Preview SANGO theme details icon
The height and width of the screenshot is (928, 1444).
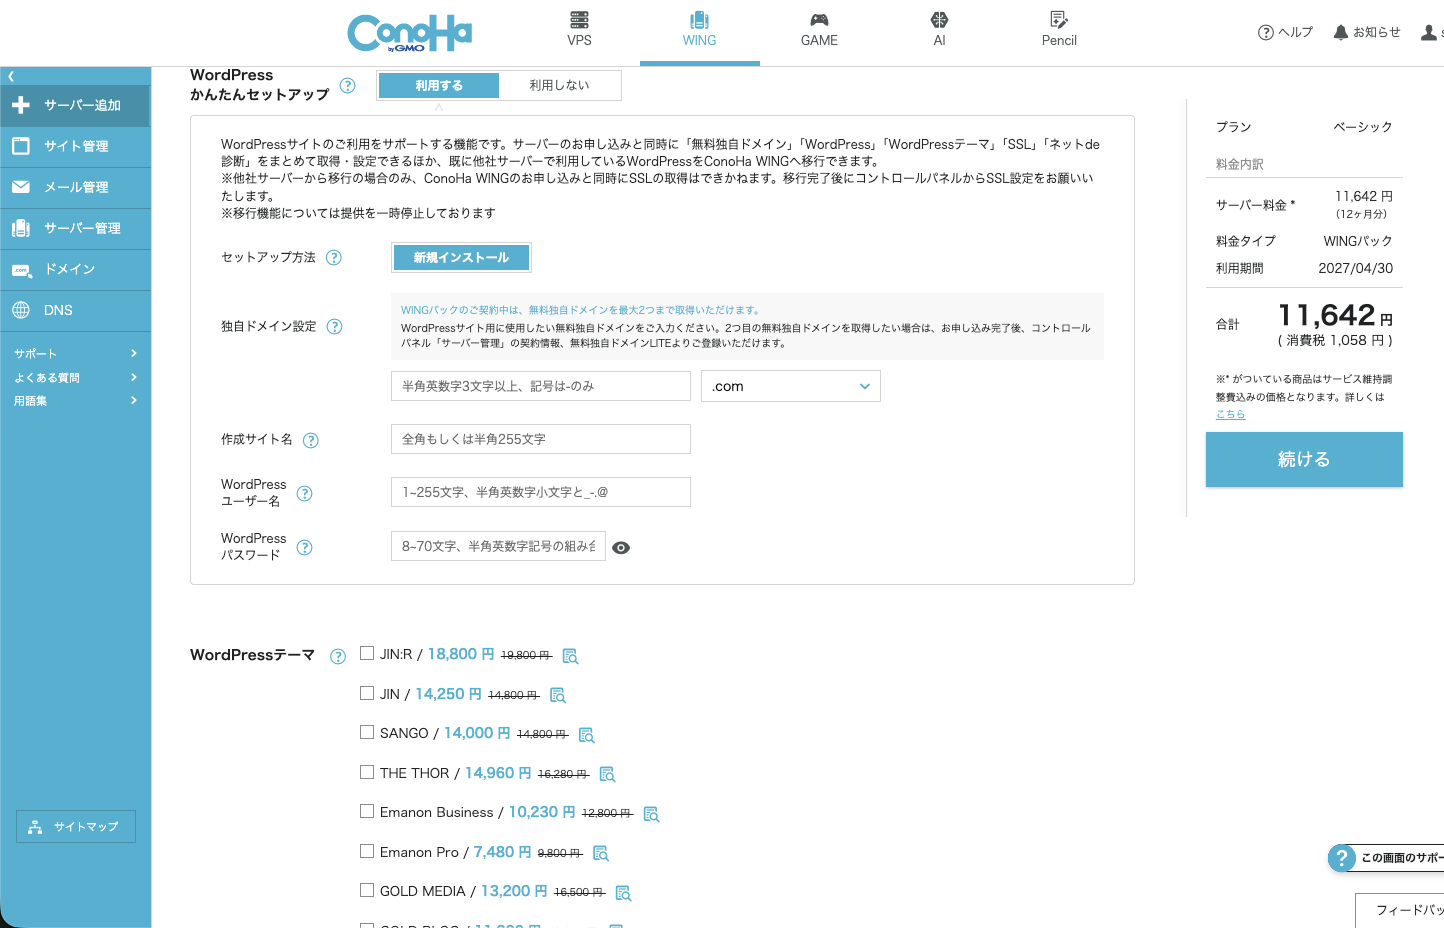pos(587,735)
